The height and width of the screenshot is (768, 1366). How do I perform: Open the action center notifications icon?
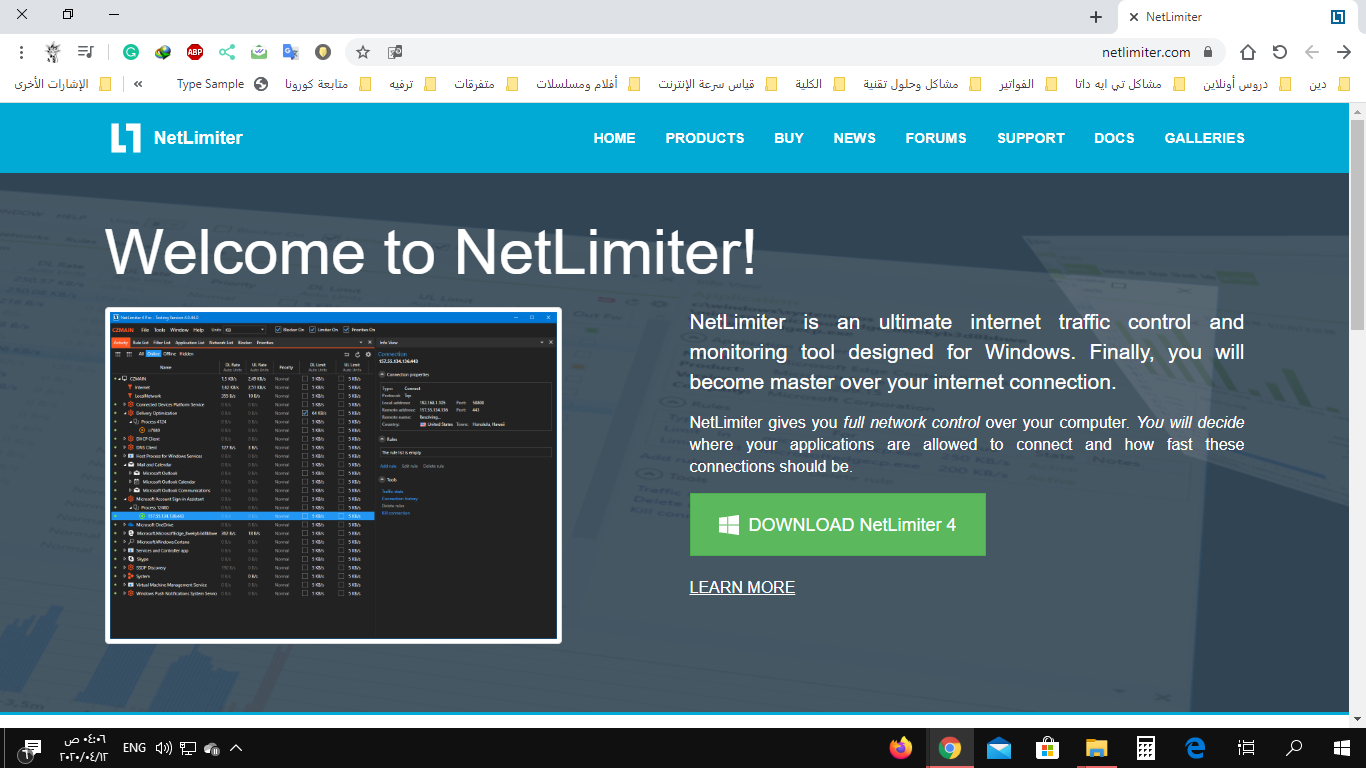31,748
